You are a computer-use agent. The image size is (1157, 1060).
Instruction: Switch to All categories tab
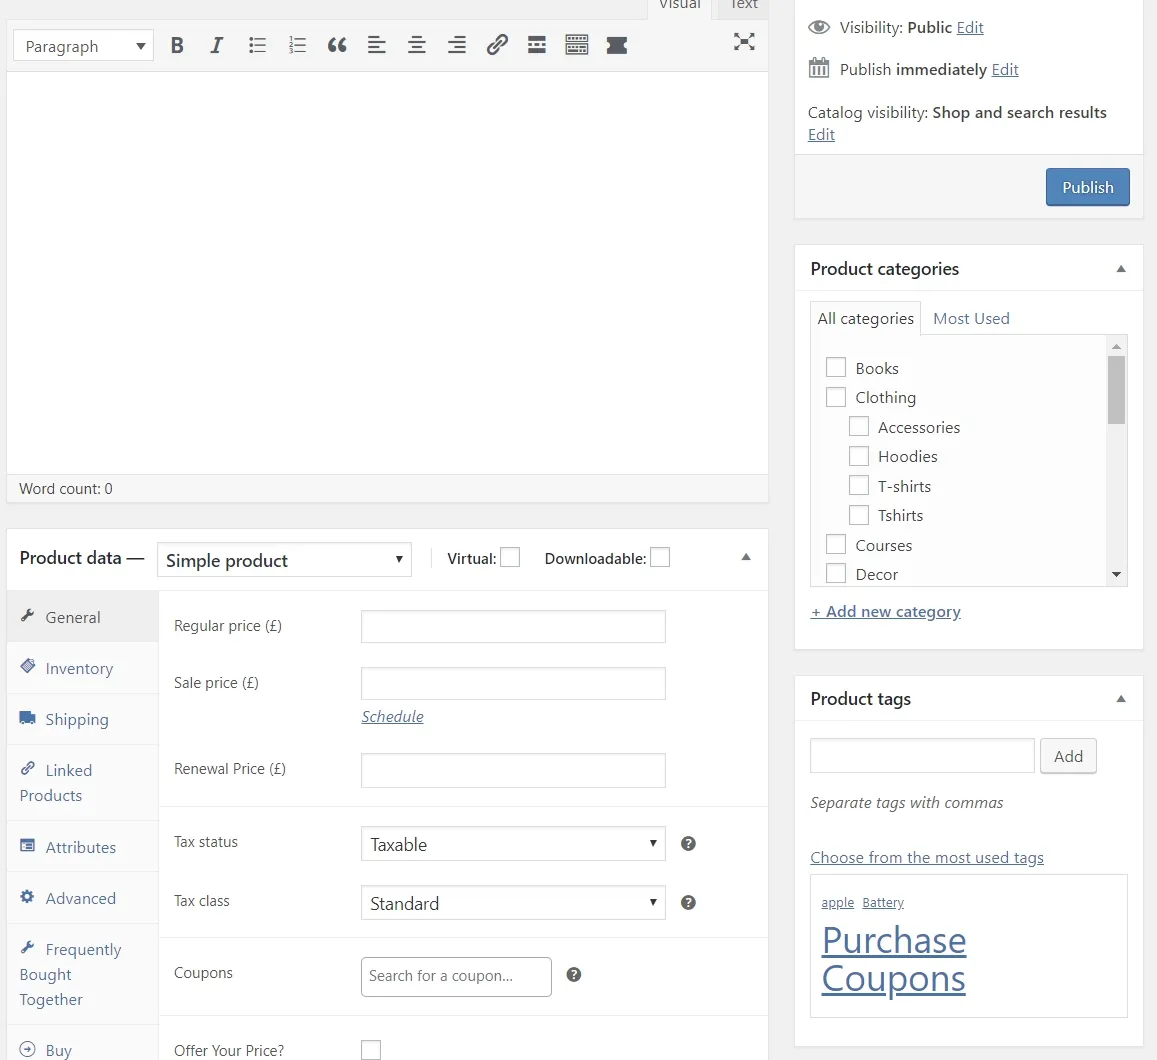click(865, 319)
